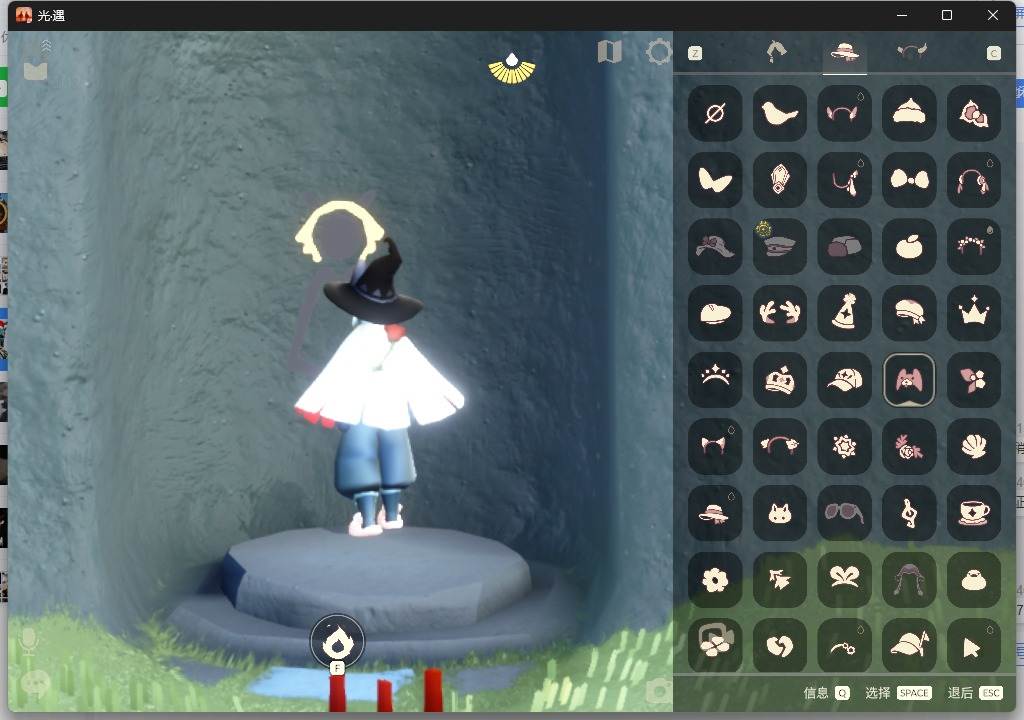The width and height of the screenshot is (1024, 720).
Task: Choose the rose flower hair accessory
Action: pos(909,446)
